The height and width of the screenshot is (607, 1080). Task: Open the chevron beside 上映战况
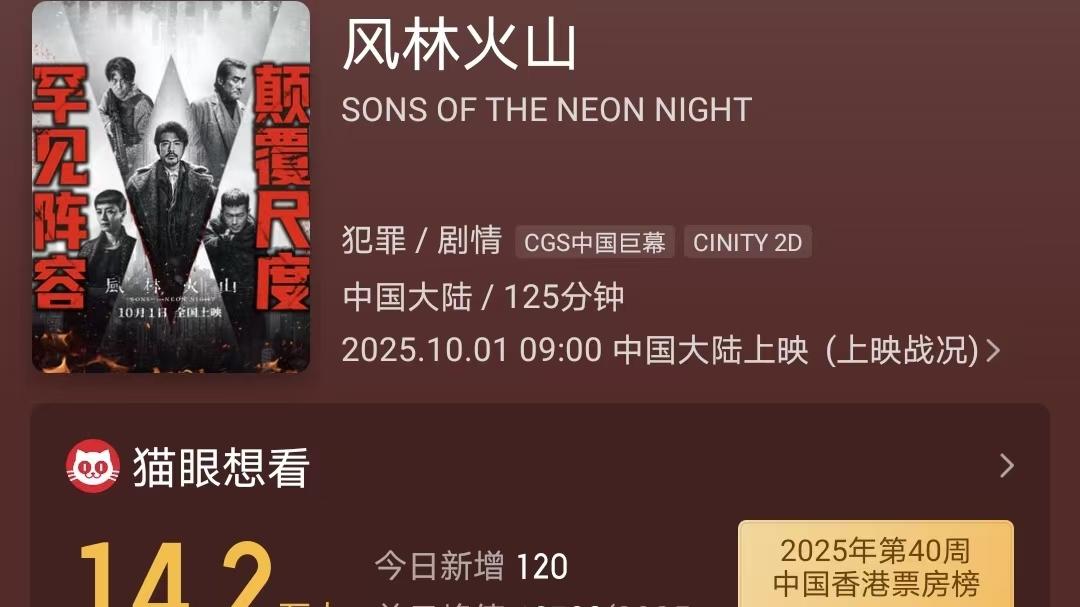pyautogui.click(x=993, y=351)
